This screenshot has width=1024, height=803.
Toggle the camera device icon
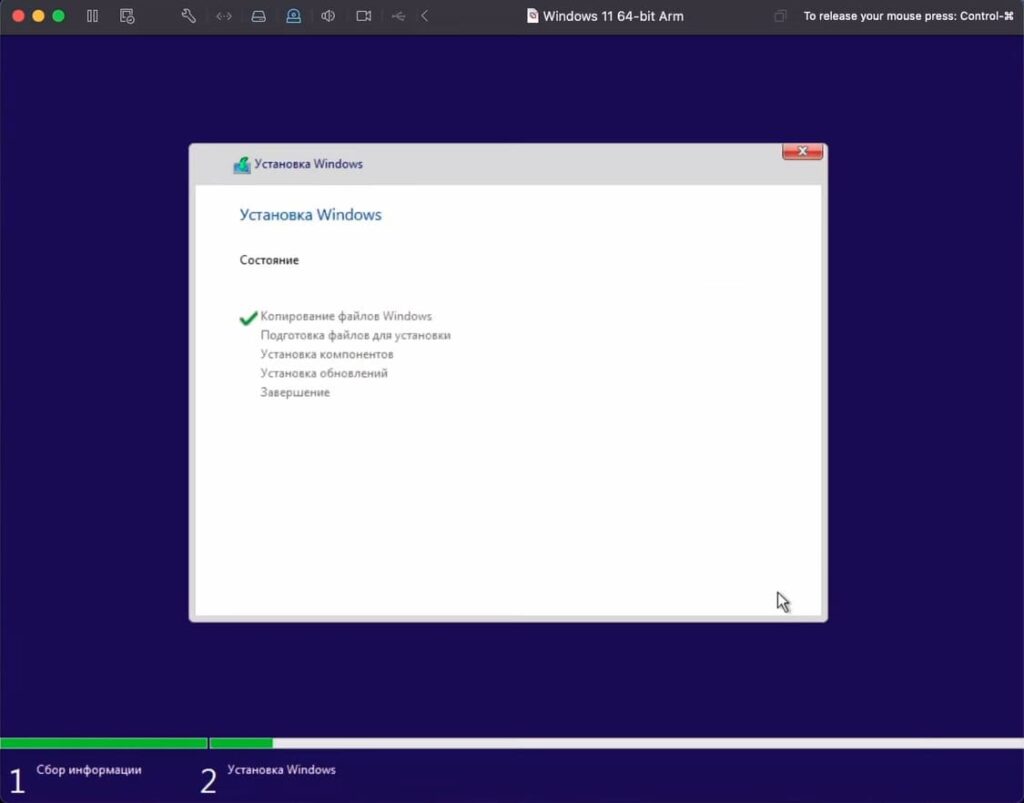(x=364, y=16)
